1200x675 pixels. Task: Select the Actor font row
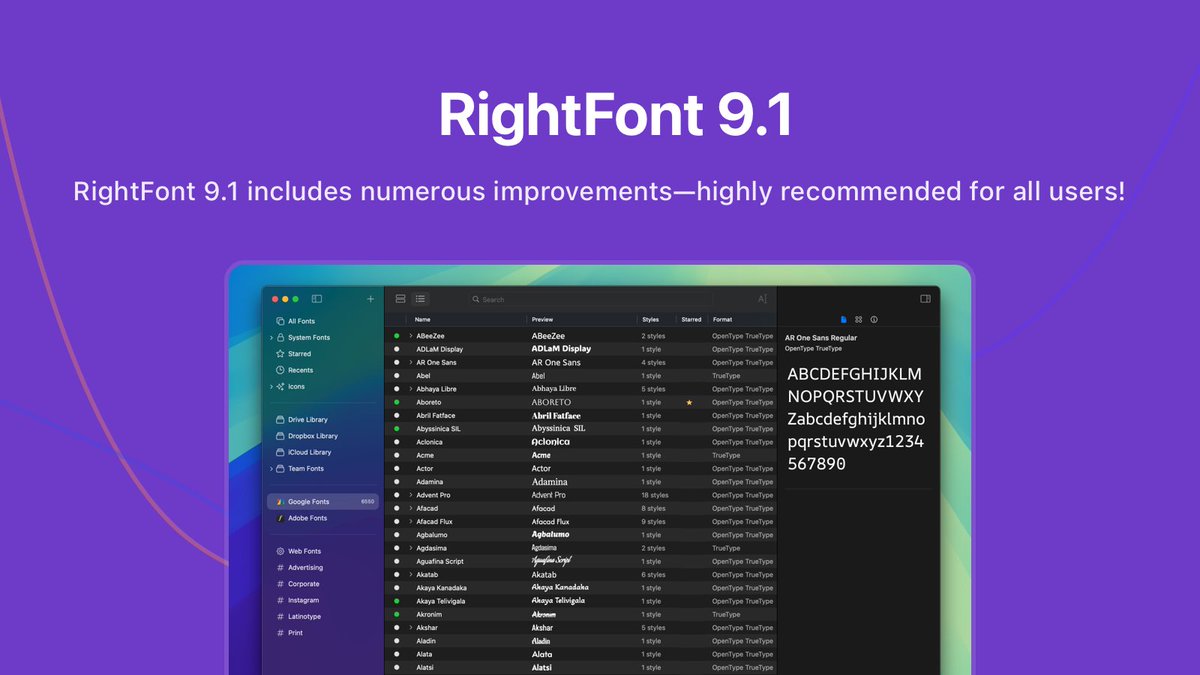click(580, 468)
